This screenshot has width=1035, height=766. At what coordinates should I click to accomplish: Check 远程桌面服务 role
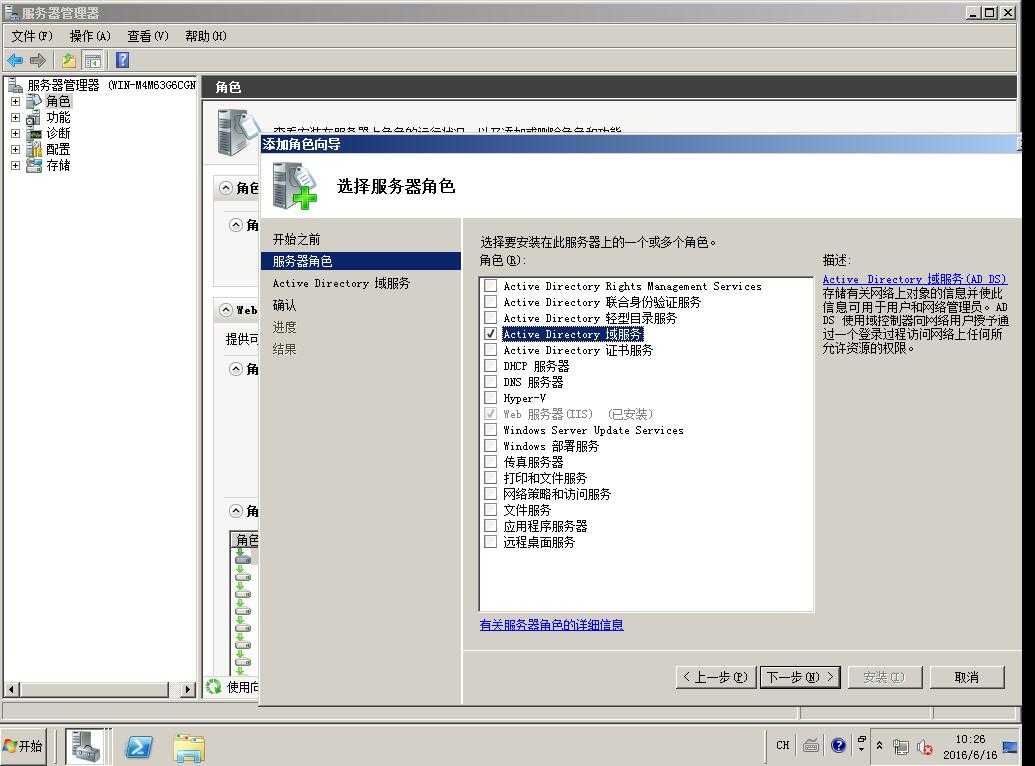point(490,541)
